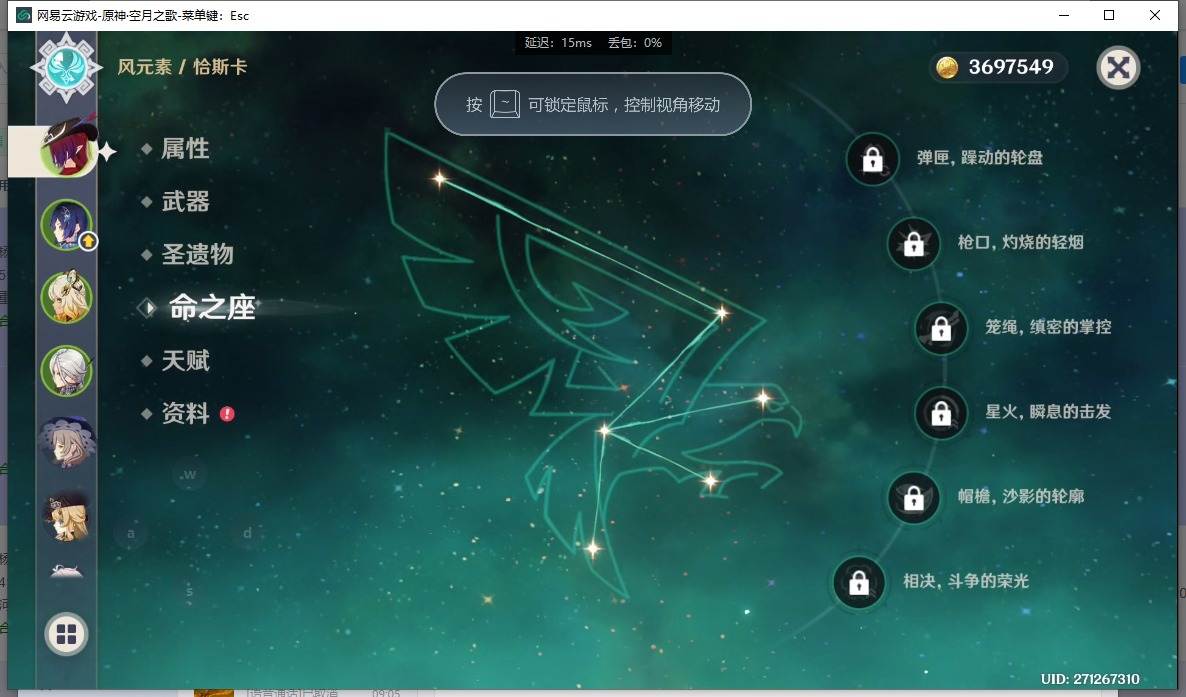Select the white-haired character portrait in sidebar
The height and width of the screenshot is (697, 1186).
(x=67, y=370)
